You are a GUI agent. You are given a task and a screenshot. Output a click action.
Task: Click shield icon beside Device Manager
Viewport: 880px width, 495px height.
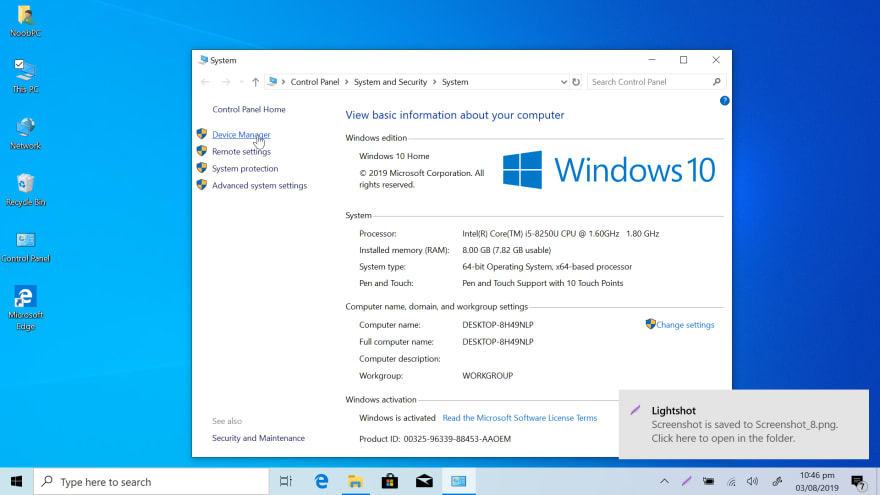[x=202, y=134]
